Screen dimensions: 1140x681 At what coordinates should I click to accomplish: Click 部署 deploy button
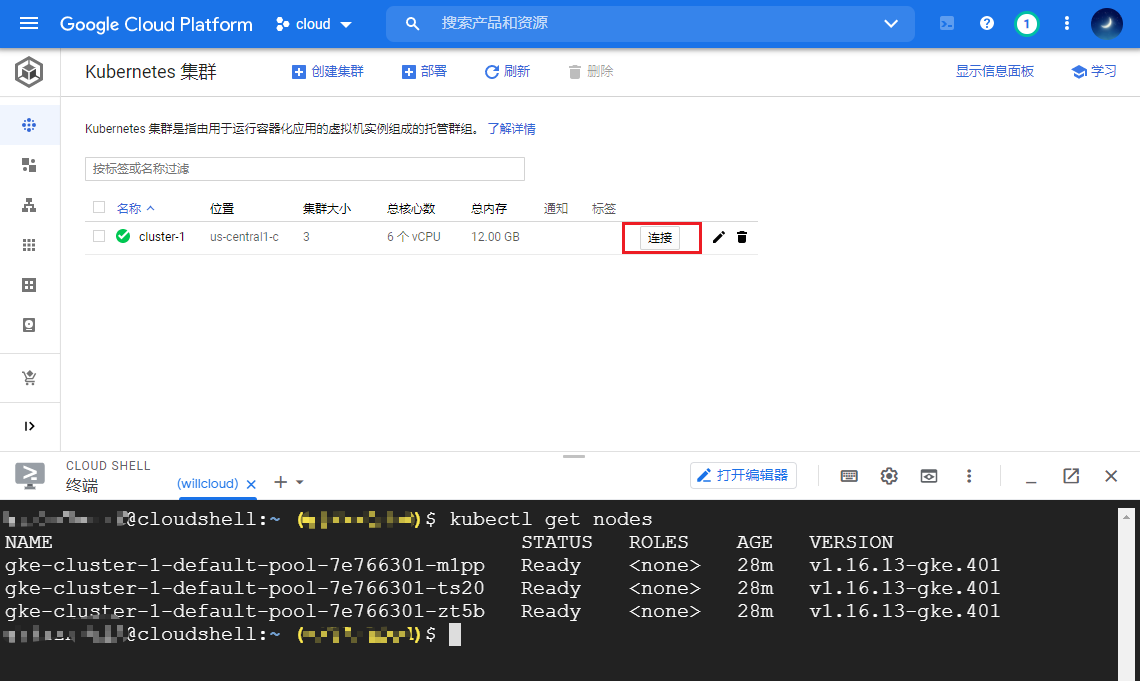[x=424, y=71]
